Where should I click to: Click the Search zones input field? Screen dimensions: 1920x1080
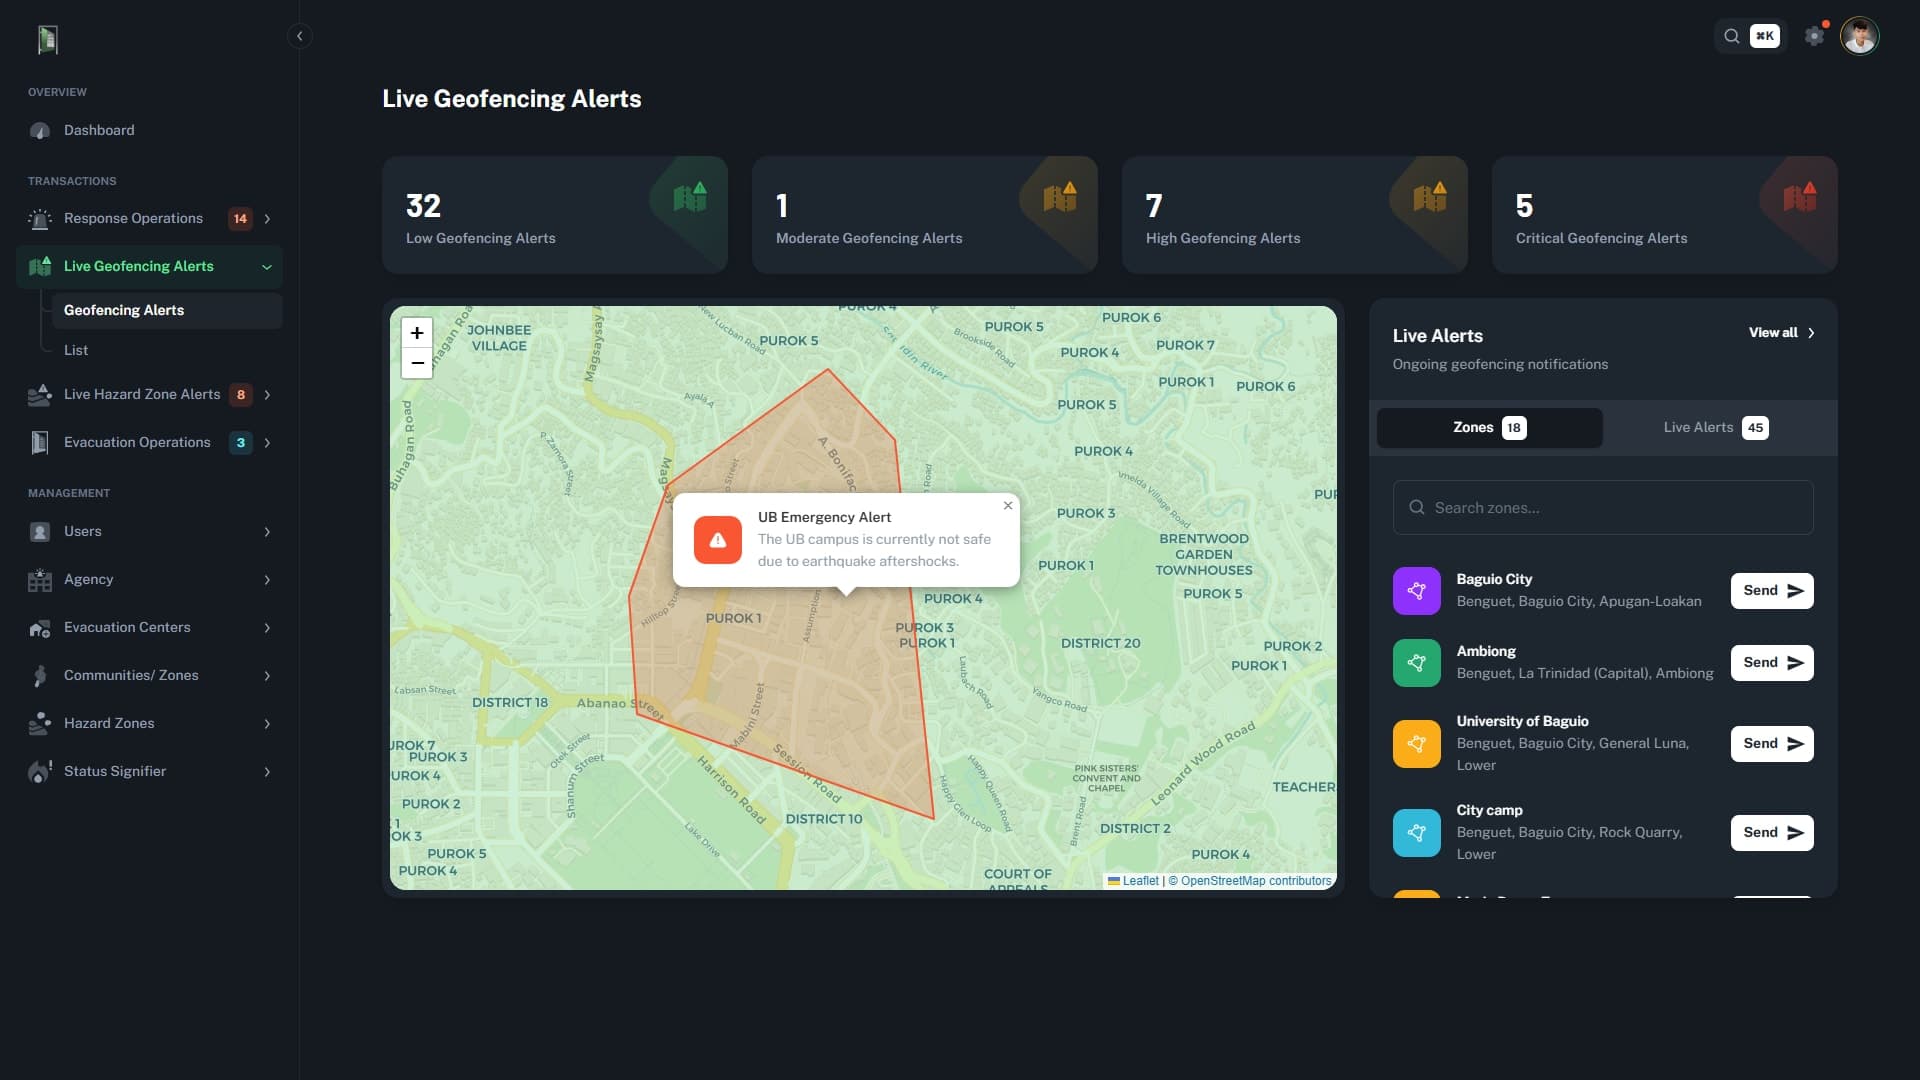pyautogui.click(x=1603, y=508)
